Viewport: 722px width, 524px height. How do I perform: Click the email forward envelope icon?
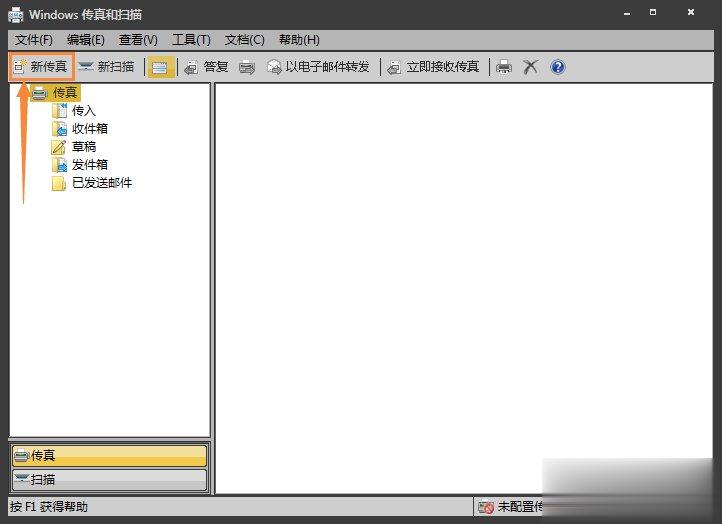pyautogui.click(x=274, y=67)
